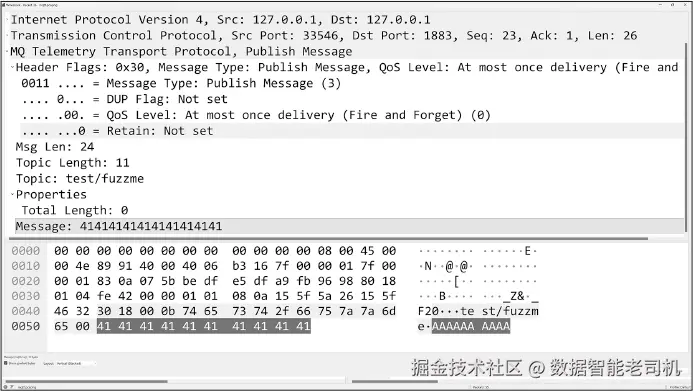Click the 'st/fuzzm' ASCII text in byte pane
Viewport: 693px width, 391px height.
coord(510,311)
